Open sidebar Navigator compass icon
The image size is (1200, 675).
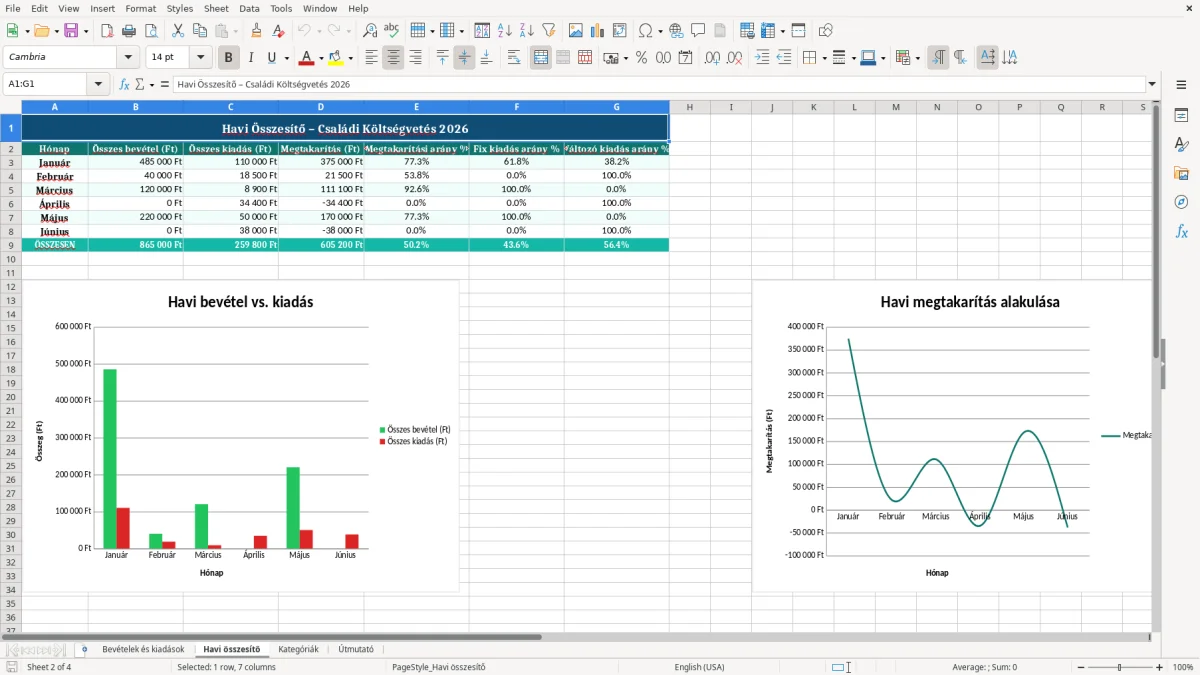1181,202
